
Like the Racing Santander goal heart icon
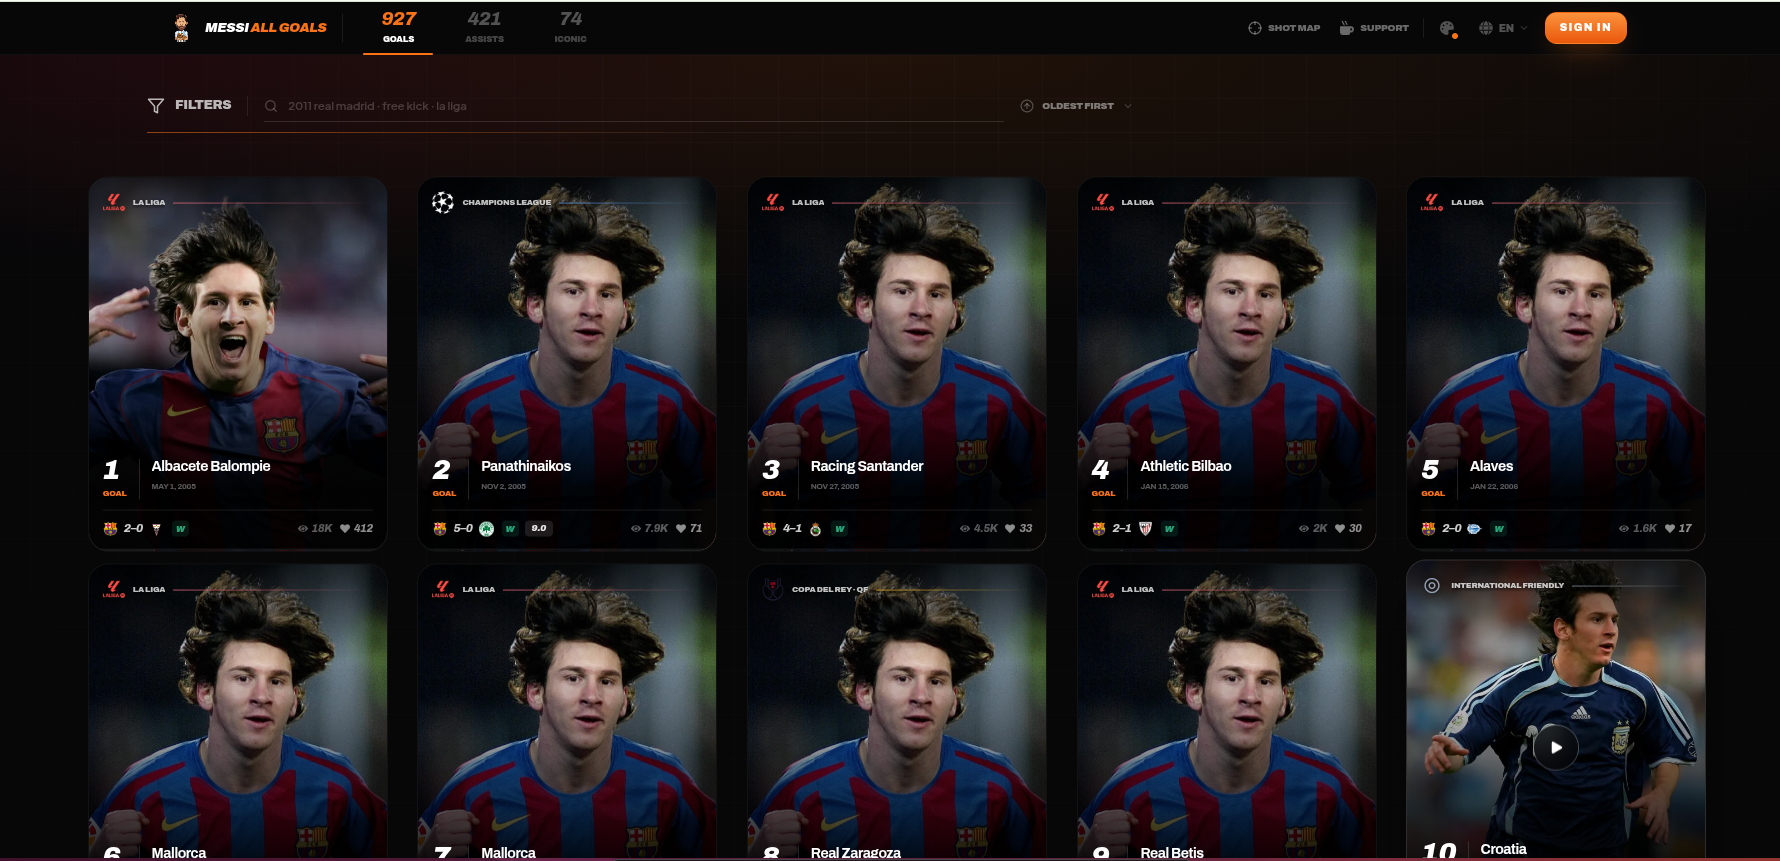coord(1010,529)
